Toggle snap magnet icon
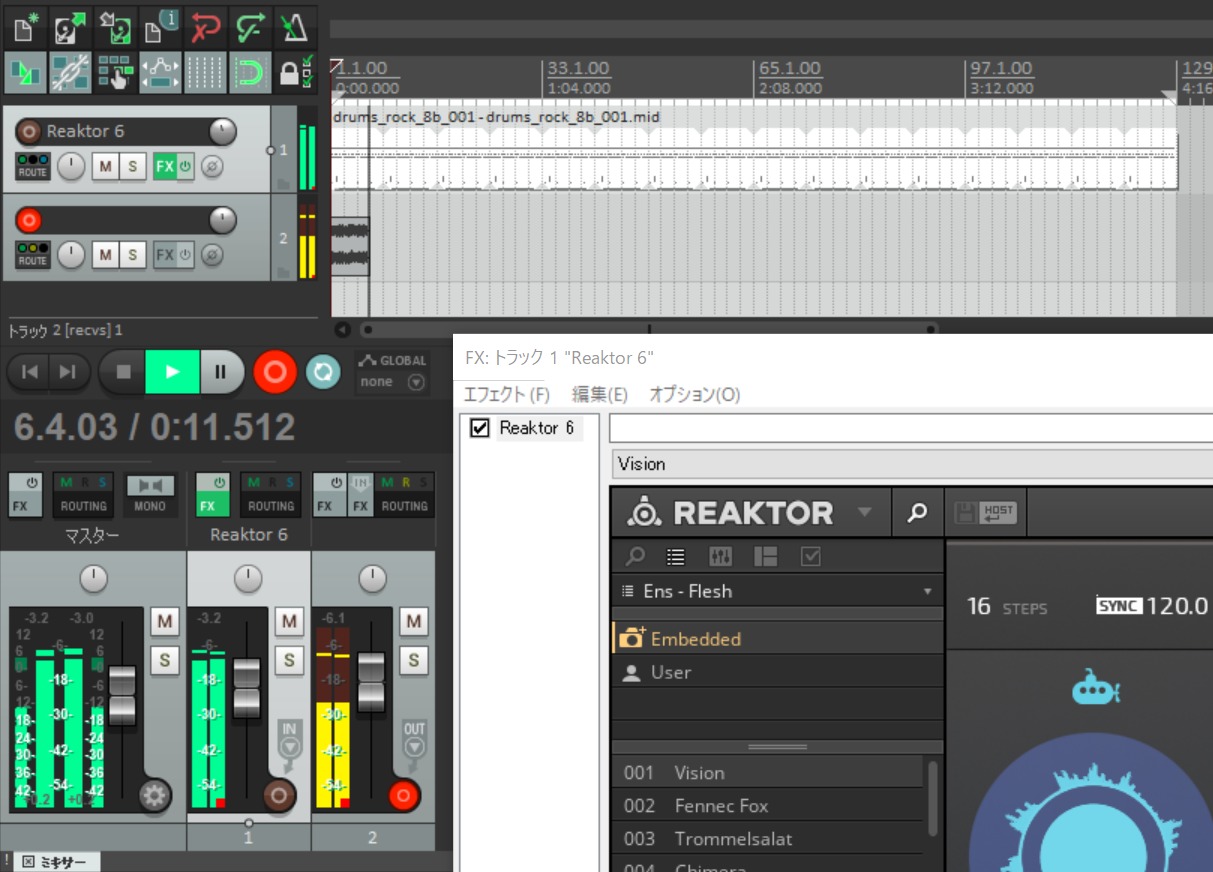The width and height of the screenshot is (1213, 872). point(250,73)
